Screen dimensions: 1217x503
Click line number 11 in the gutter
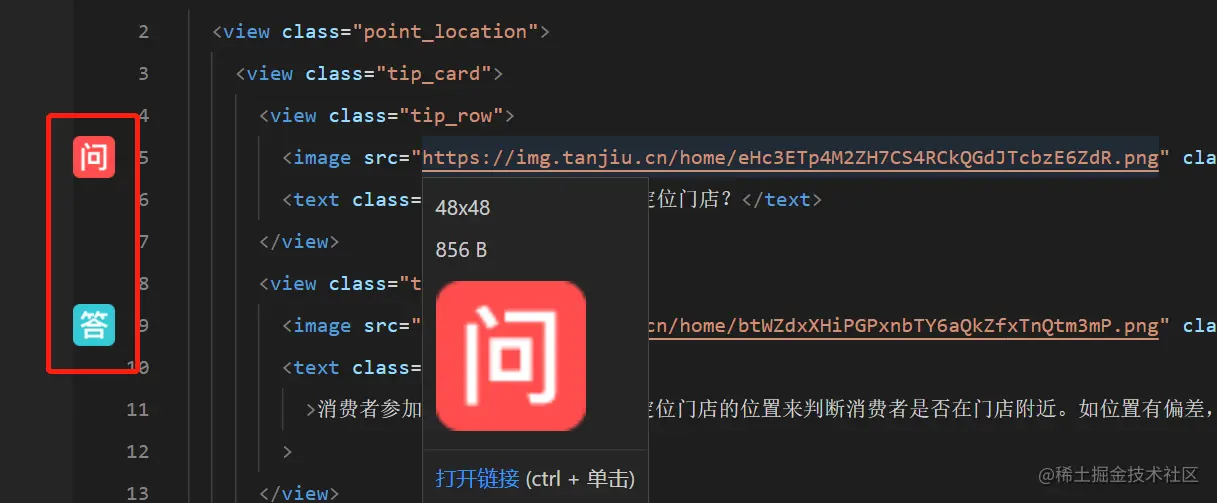[137, 409]
